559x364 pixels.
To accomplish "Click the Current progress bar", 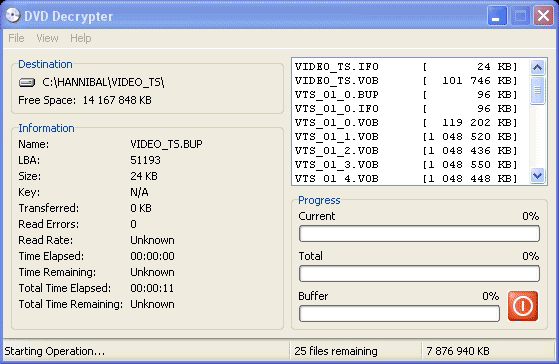I will [x=419, y=234].
